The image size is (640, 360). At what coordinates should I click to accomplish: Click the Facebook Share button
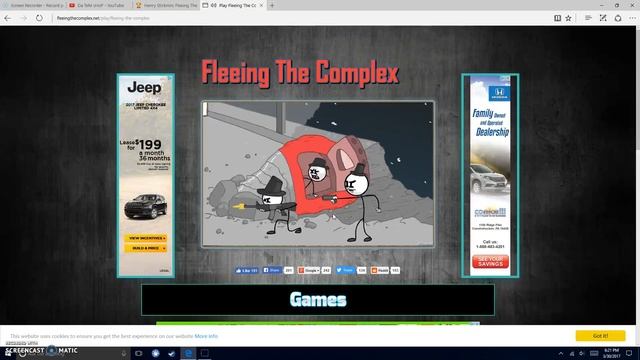(x=272, y=270)
